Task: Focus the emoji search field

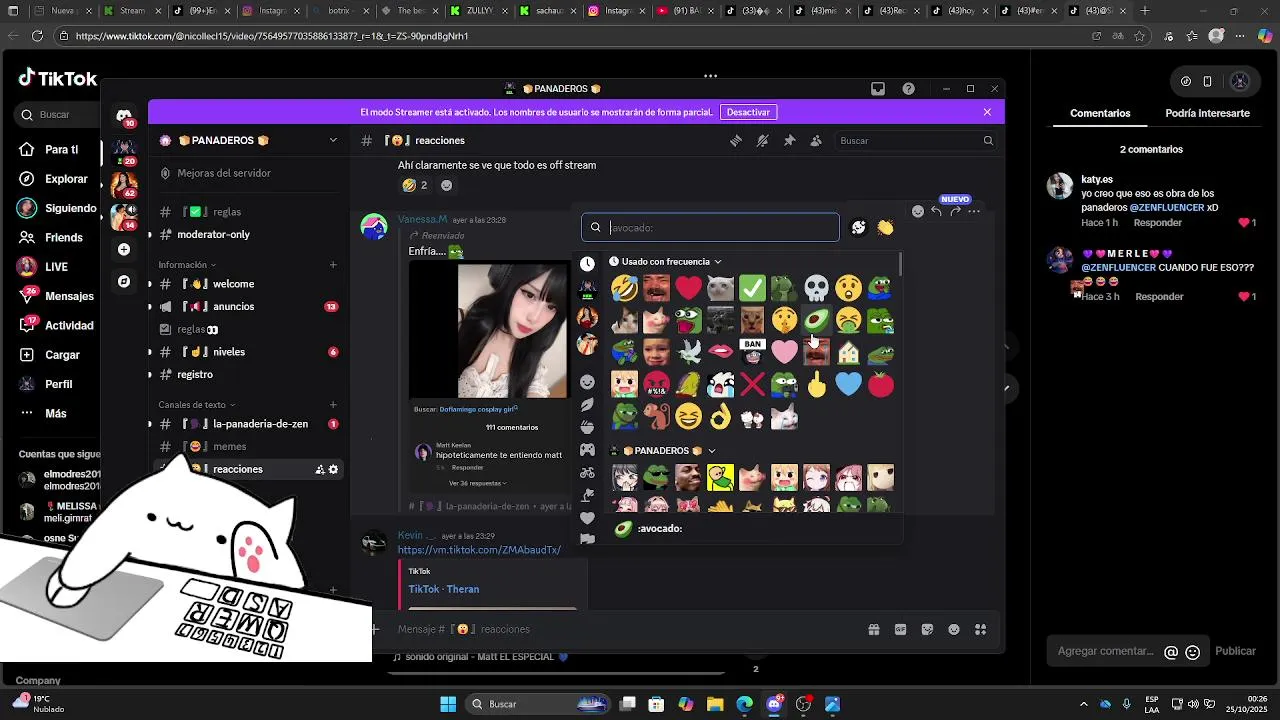Action: click(710, 228)
